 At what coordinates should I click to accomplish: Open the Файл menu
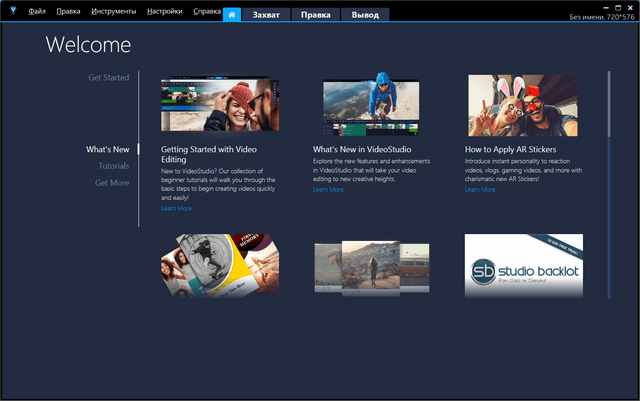pos(37,11)
